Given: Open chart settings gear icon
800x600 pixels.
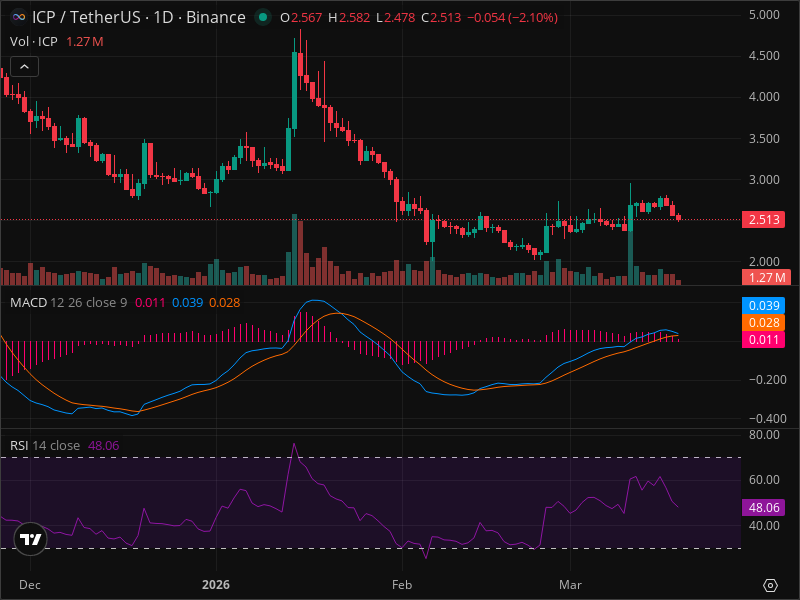Looking at the screenshot, I should pos(770,585).
